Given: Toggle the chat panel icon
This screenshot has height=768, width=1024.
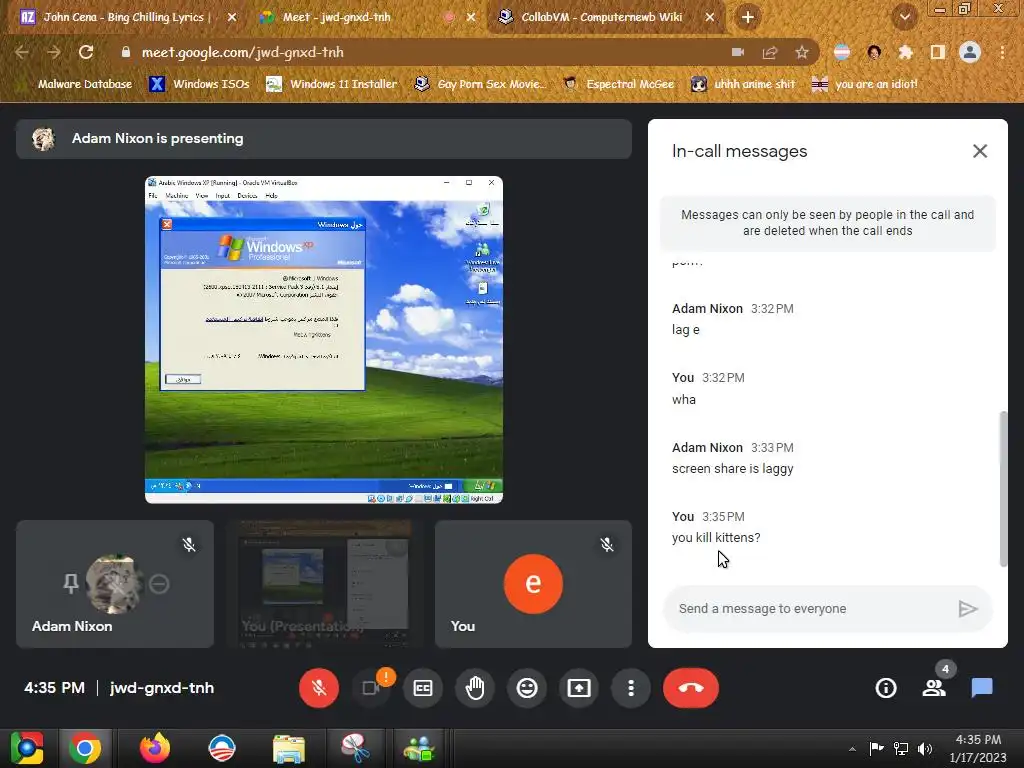Looking at the screenshot, I should [982, 688].
